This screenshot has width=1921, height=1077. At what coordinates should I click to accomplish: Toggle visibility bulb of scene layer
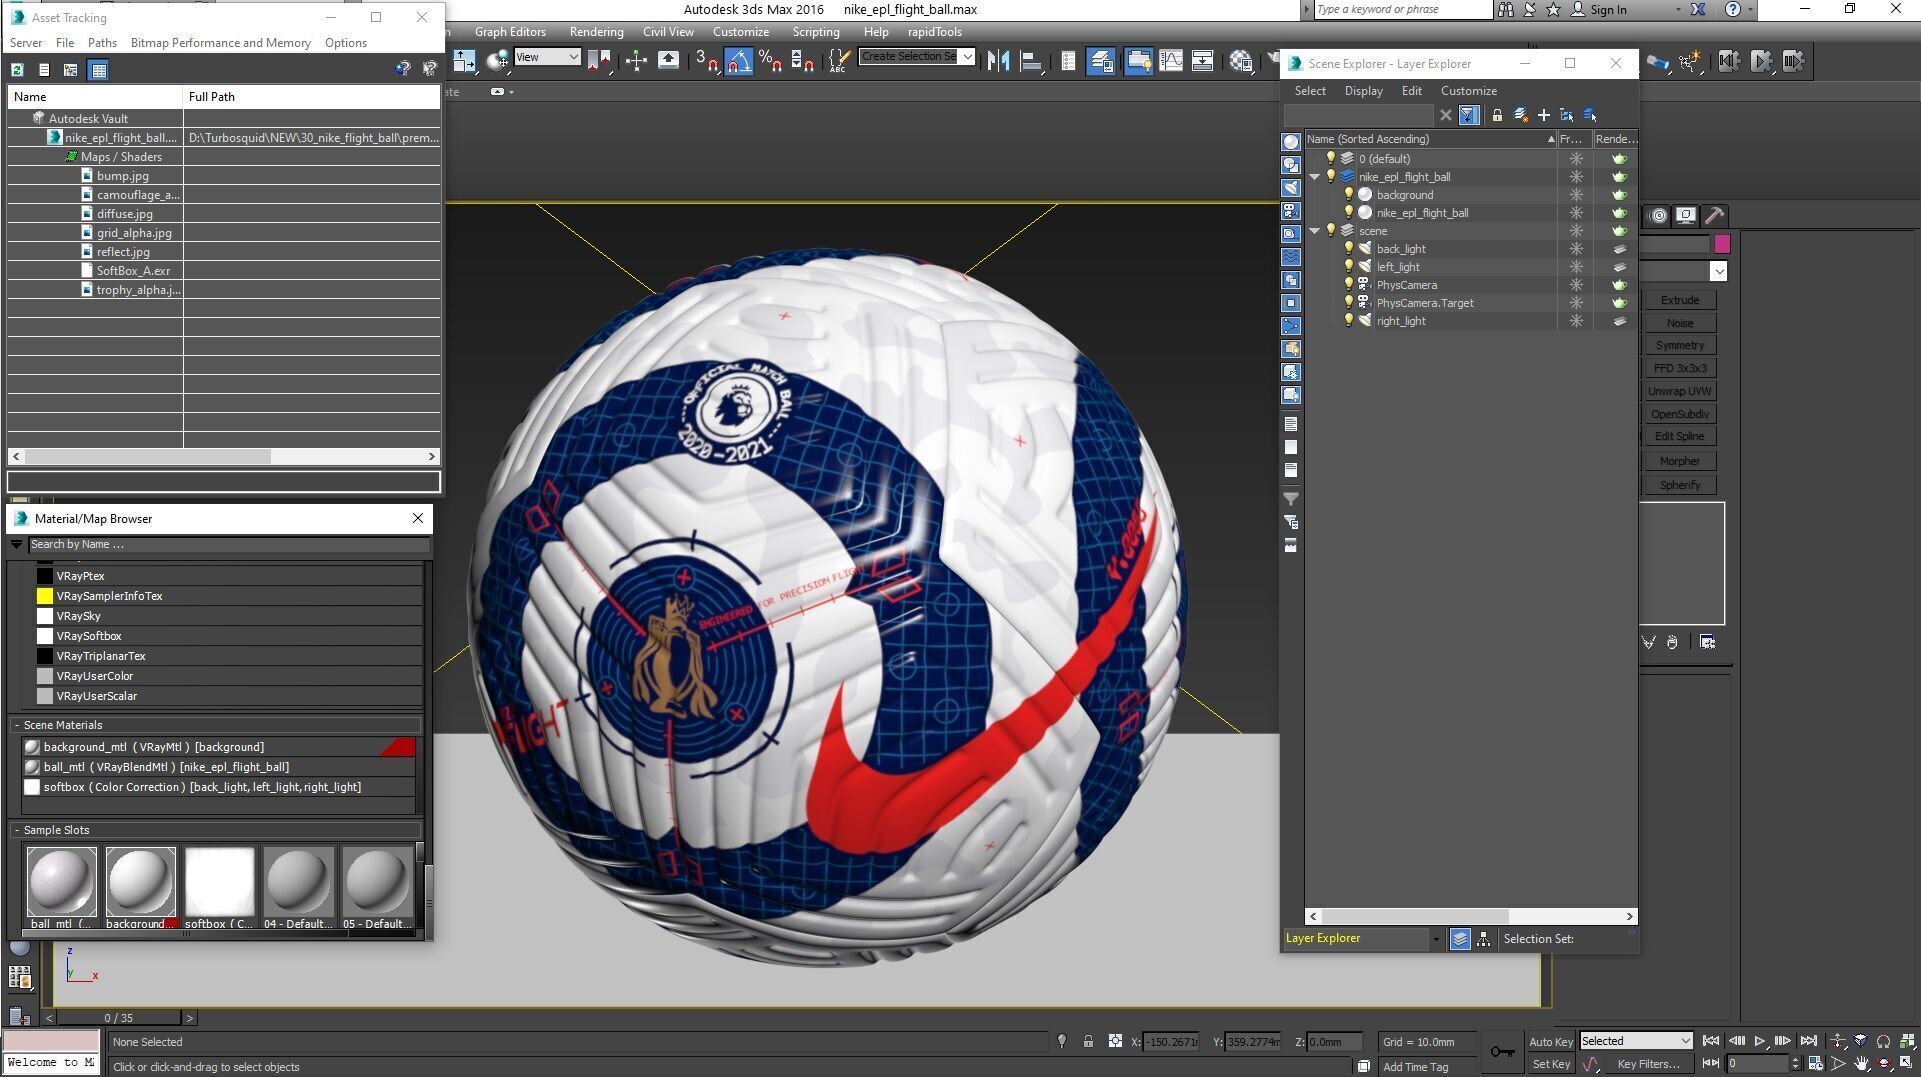(x=1330, y=231)
